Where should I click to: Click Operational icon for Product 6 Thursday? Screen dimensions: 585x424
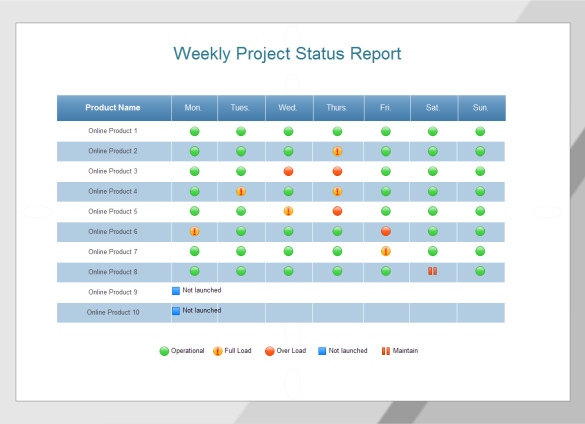coord(337,231)
